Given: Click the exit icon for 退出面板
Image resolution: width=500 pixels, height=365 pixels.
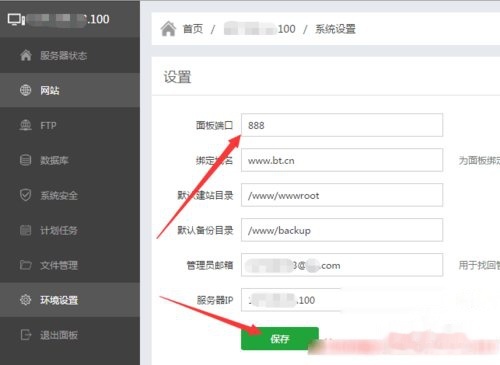Looking at the screenshot, I should [26, 335].
